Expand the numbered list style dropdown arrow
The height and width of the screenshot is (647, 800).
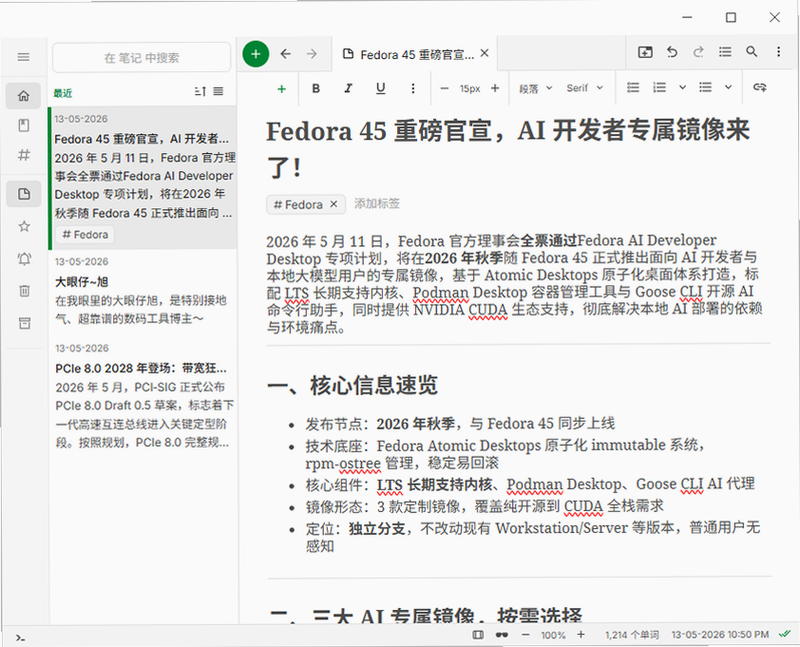pyautogui.click(x=682, y=88)
